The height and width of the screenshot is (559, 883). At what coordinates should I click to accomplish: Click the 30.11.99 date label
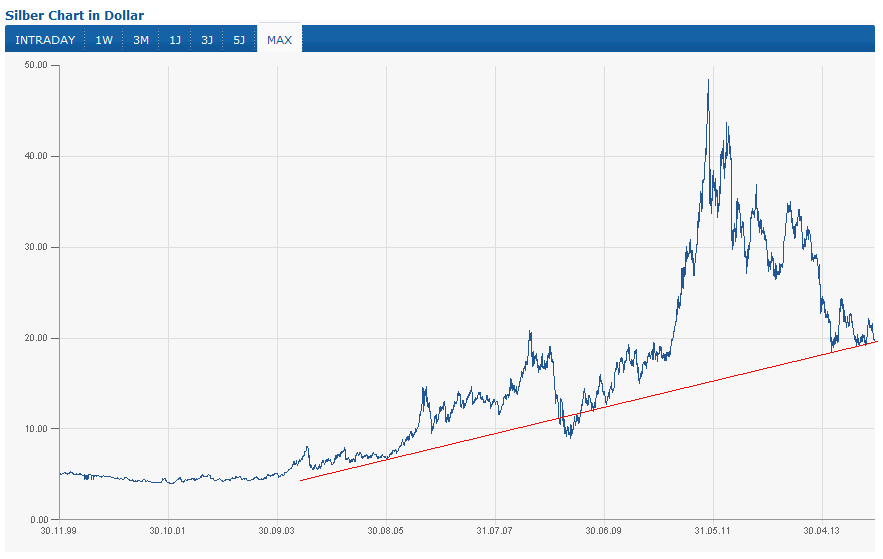59,532
